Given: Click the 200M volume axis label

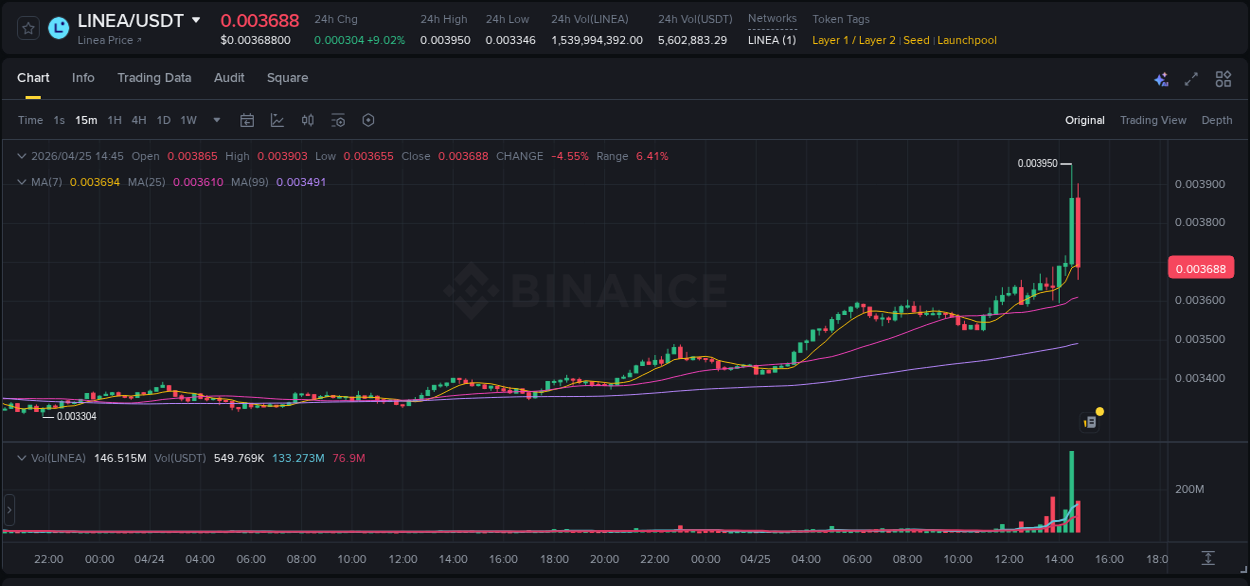Looking at the screenshot, I should point(1190,489).
